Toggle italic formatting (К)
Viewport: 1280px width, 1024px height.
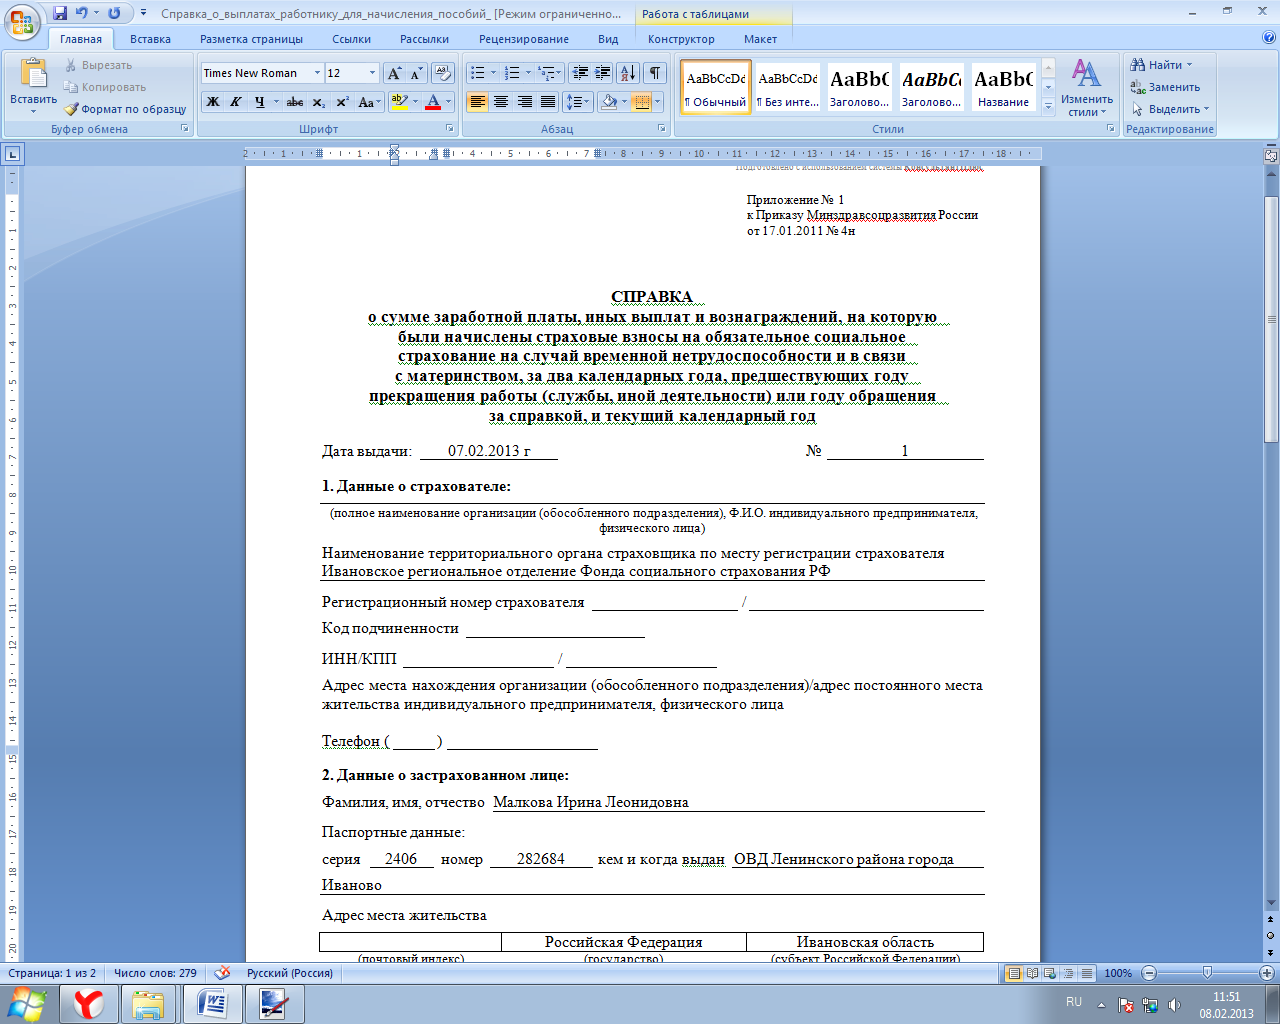236,102
